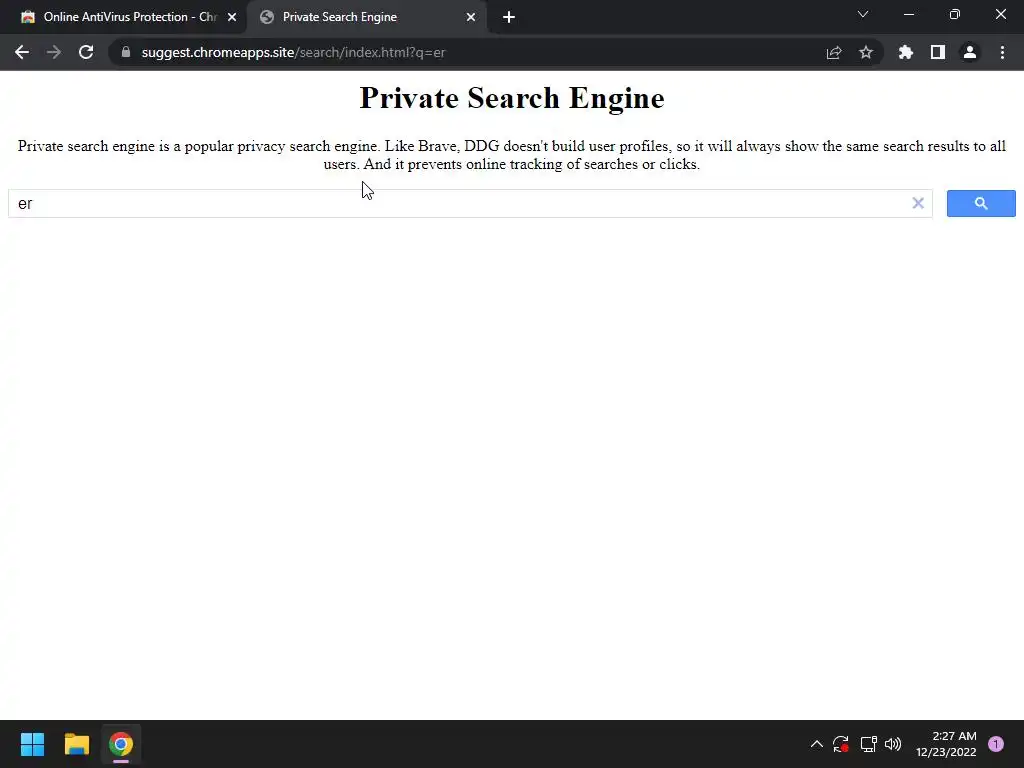Restore down the Chrome window
The width and height of the screenshot is (1024, 768).
click(x=955, y=14)
